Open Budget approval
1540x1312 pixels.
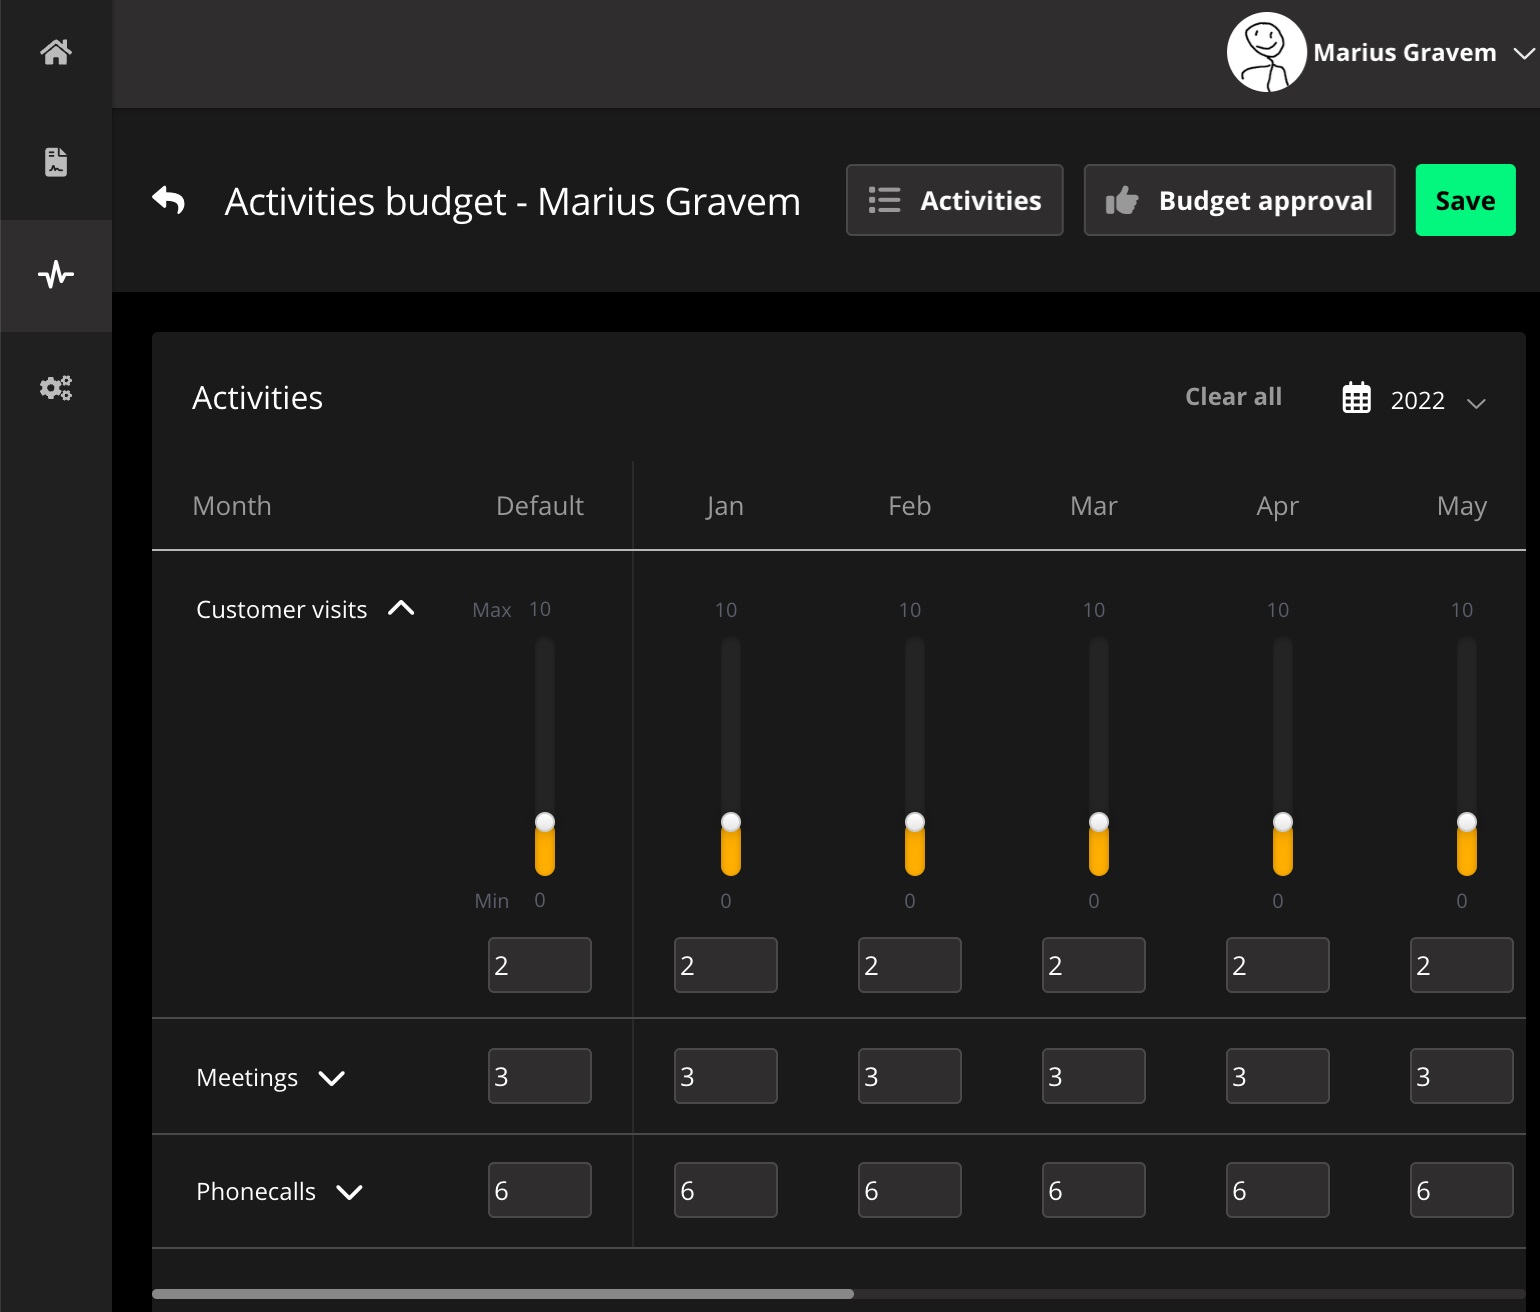click(1239, 200)
